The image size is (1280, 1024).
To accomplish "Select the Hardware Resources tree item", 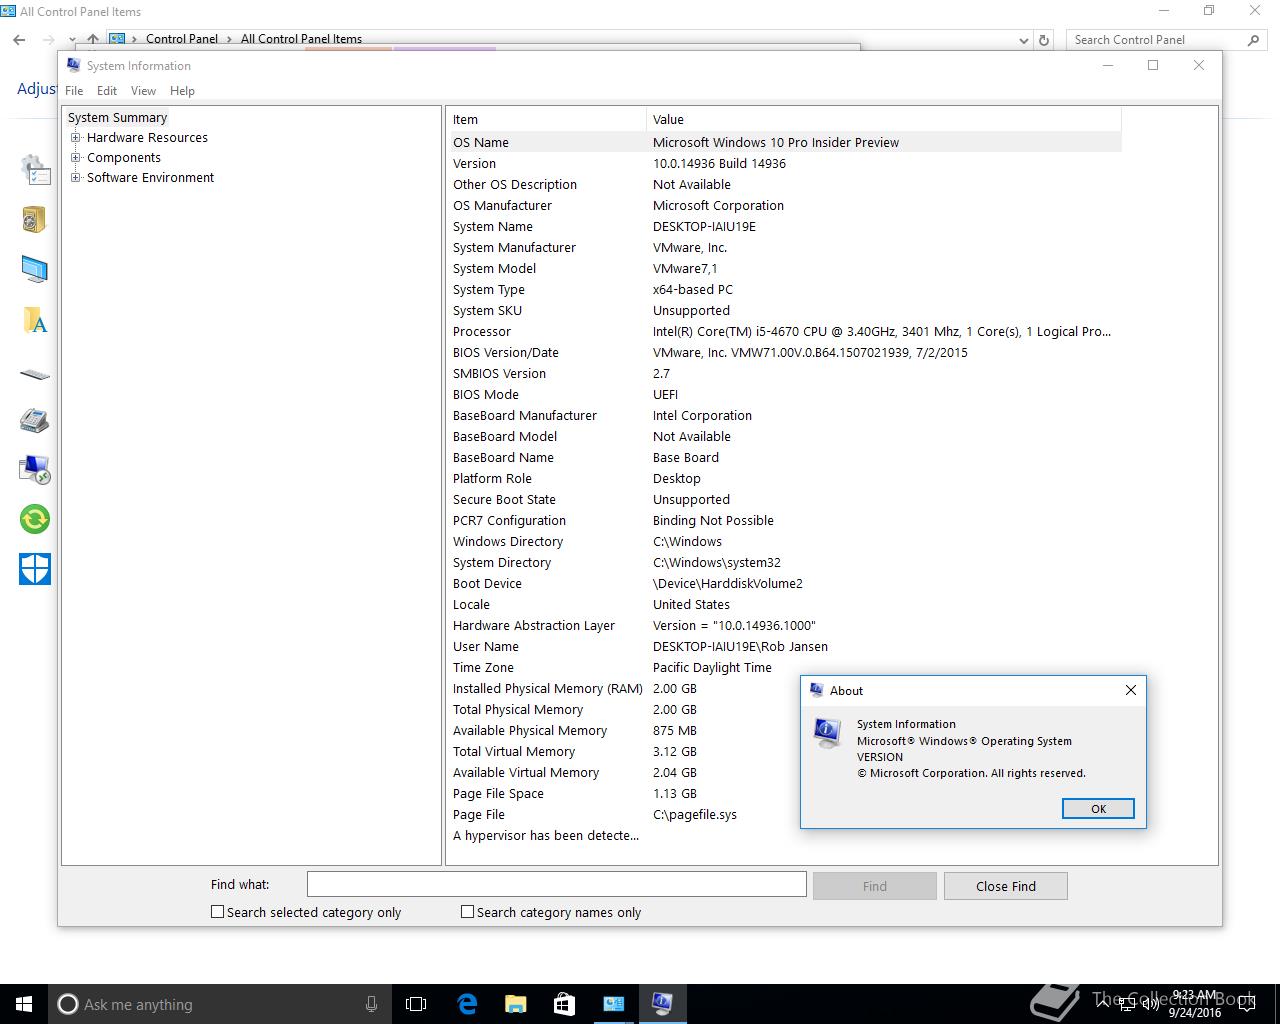I will point(147,138).
